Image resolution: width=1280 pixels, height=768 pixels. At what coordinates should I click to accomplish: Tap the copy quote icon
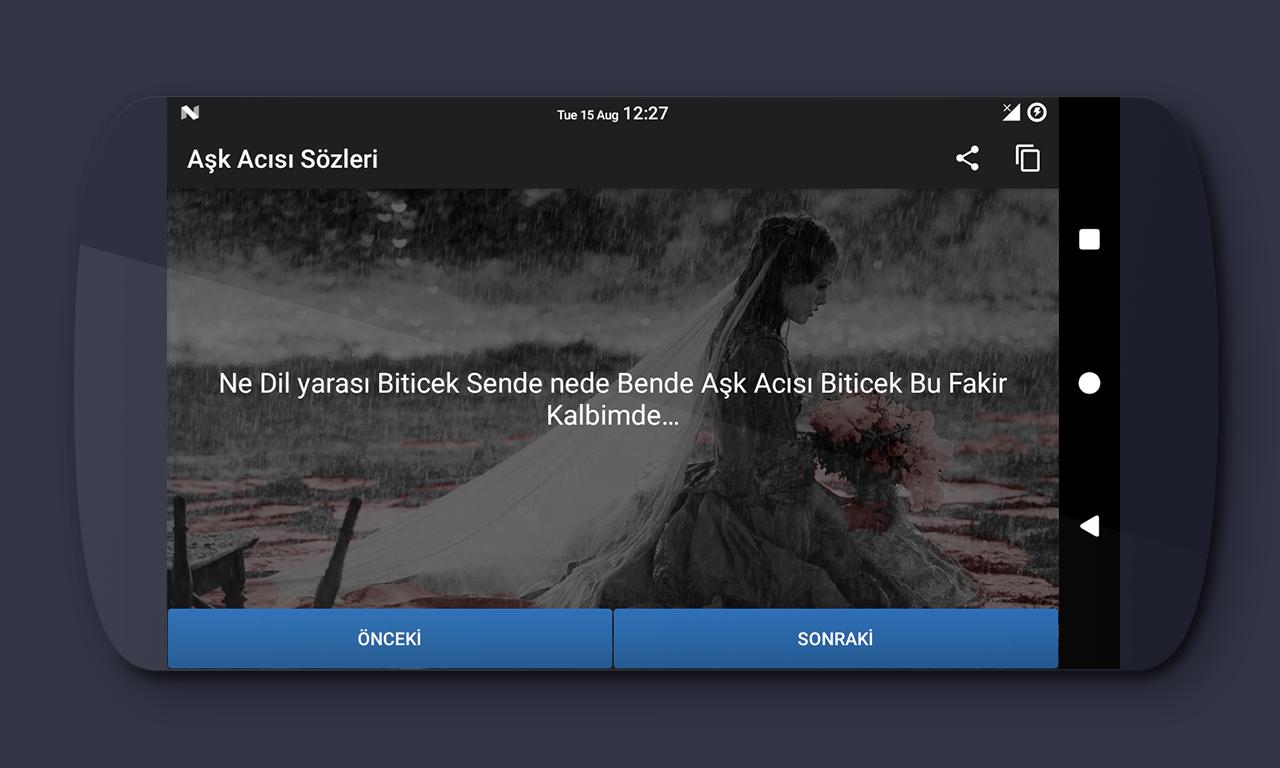pos(1028,158)
